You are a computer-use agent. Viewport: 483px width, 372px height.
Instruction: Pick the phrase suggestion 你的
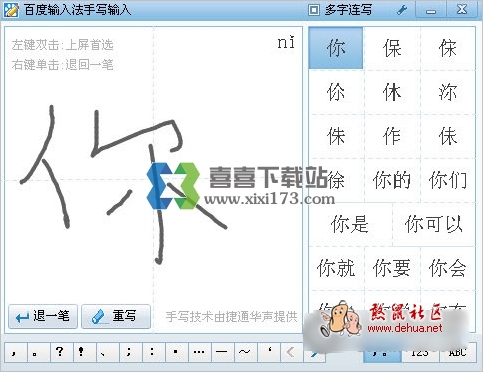pos(392,180)
